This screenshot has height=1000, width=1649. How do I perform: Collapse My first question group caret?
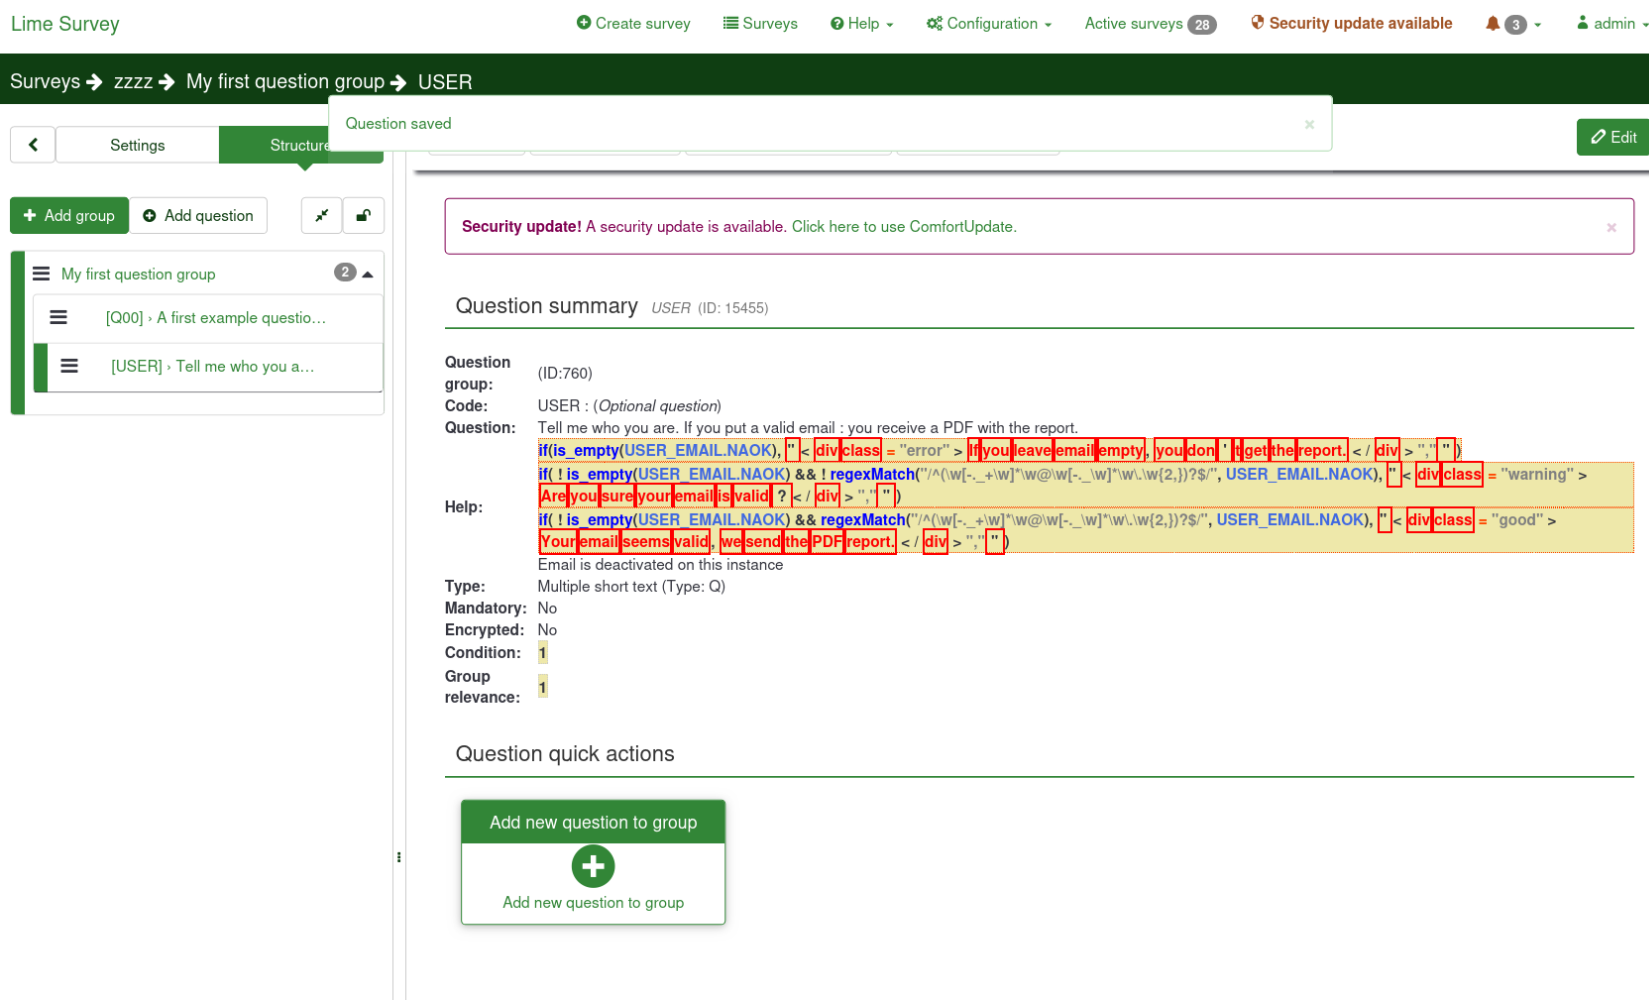click(368, 274)
